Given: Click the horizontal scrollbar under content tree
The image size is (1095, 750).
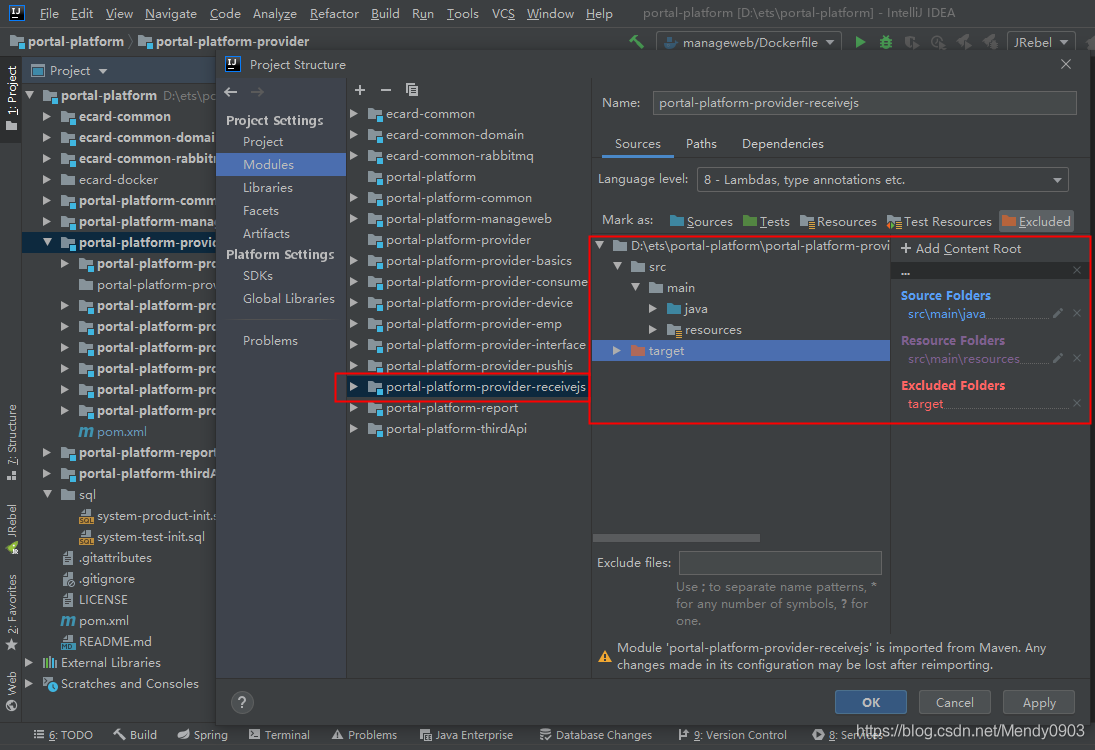Looking at the screenshot, I should [x=676, y=538].
